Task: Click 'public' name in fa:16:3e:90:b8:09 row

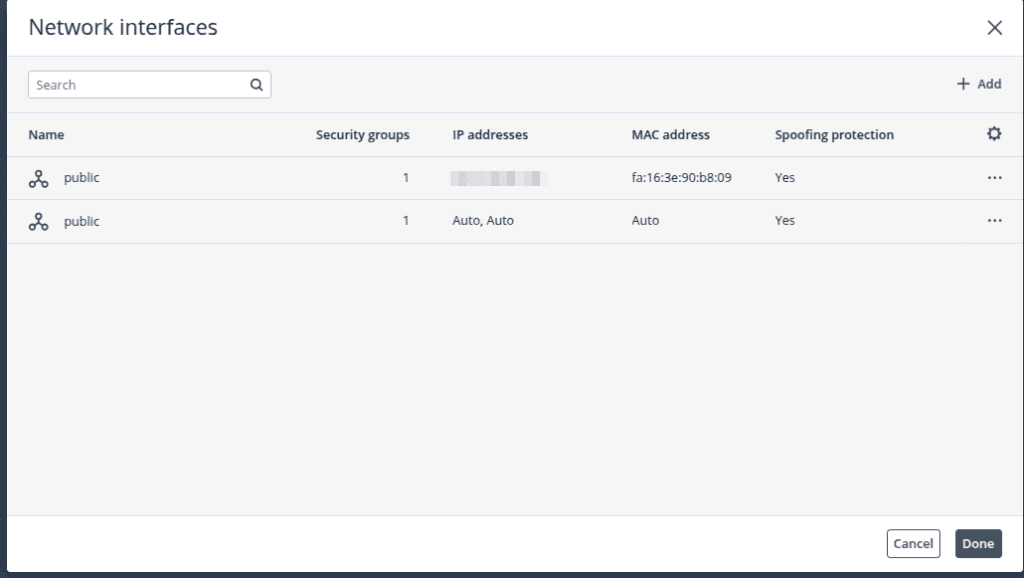Action: point(82,178)
